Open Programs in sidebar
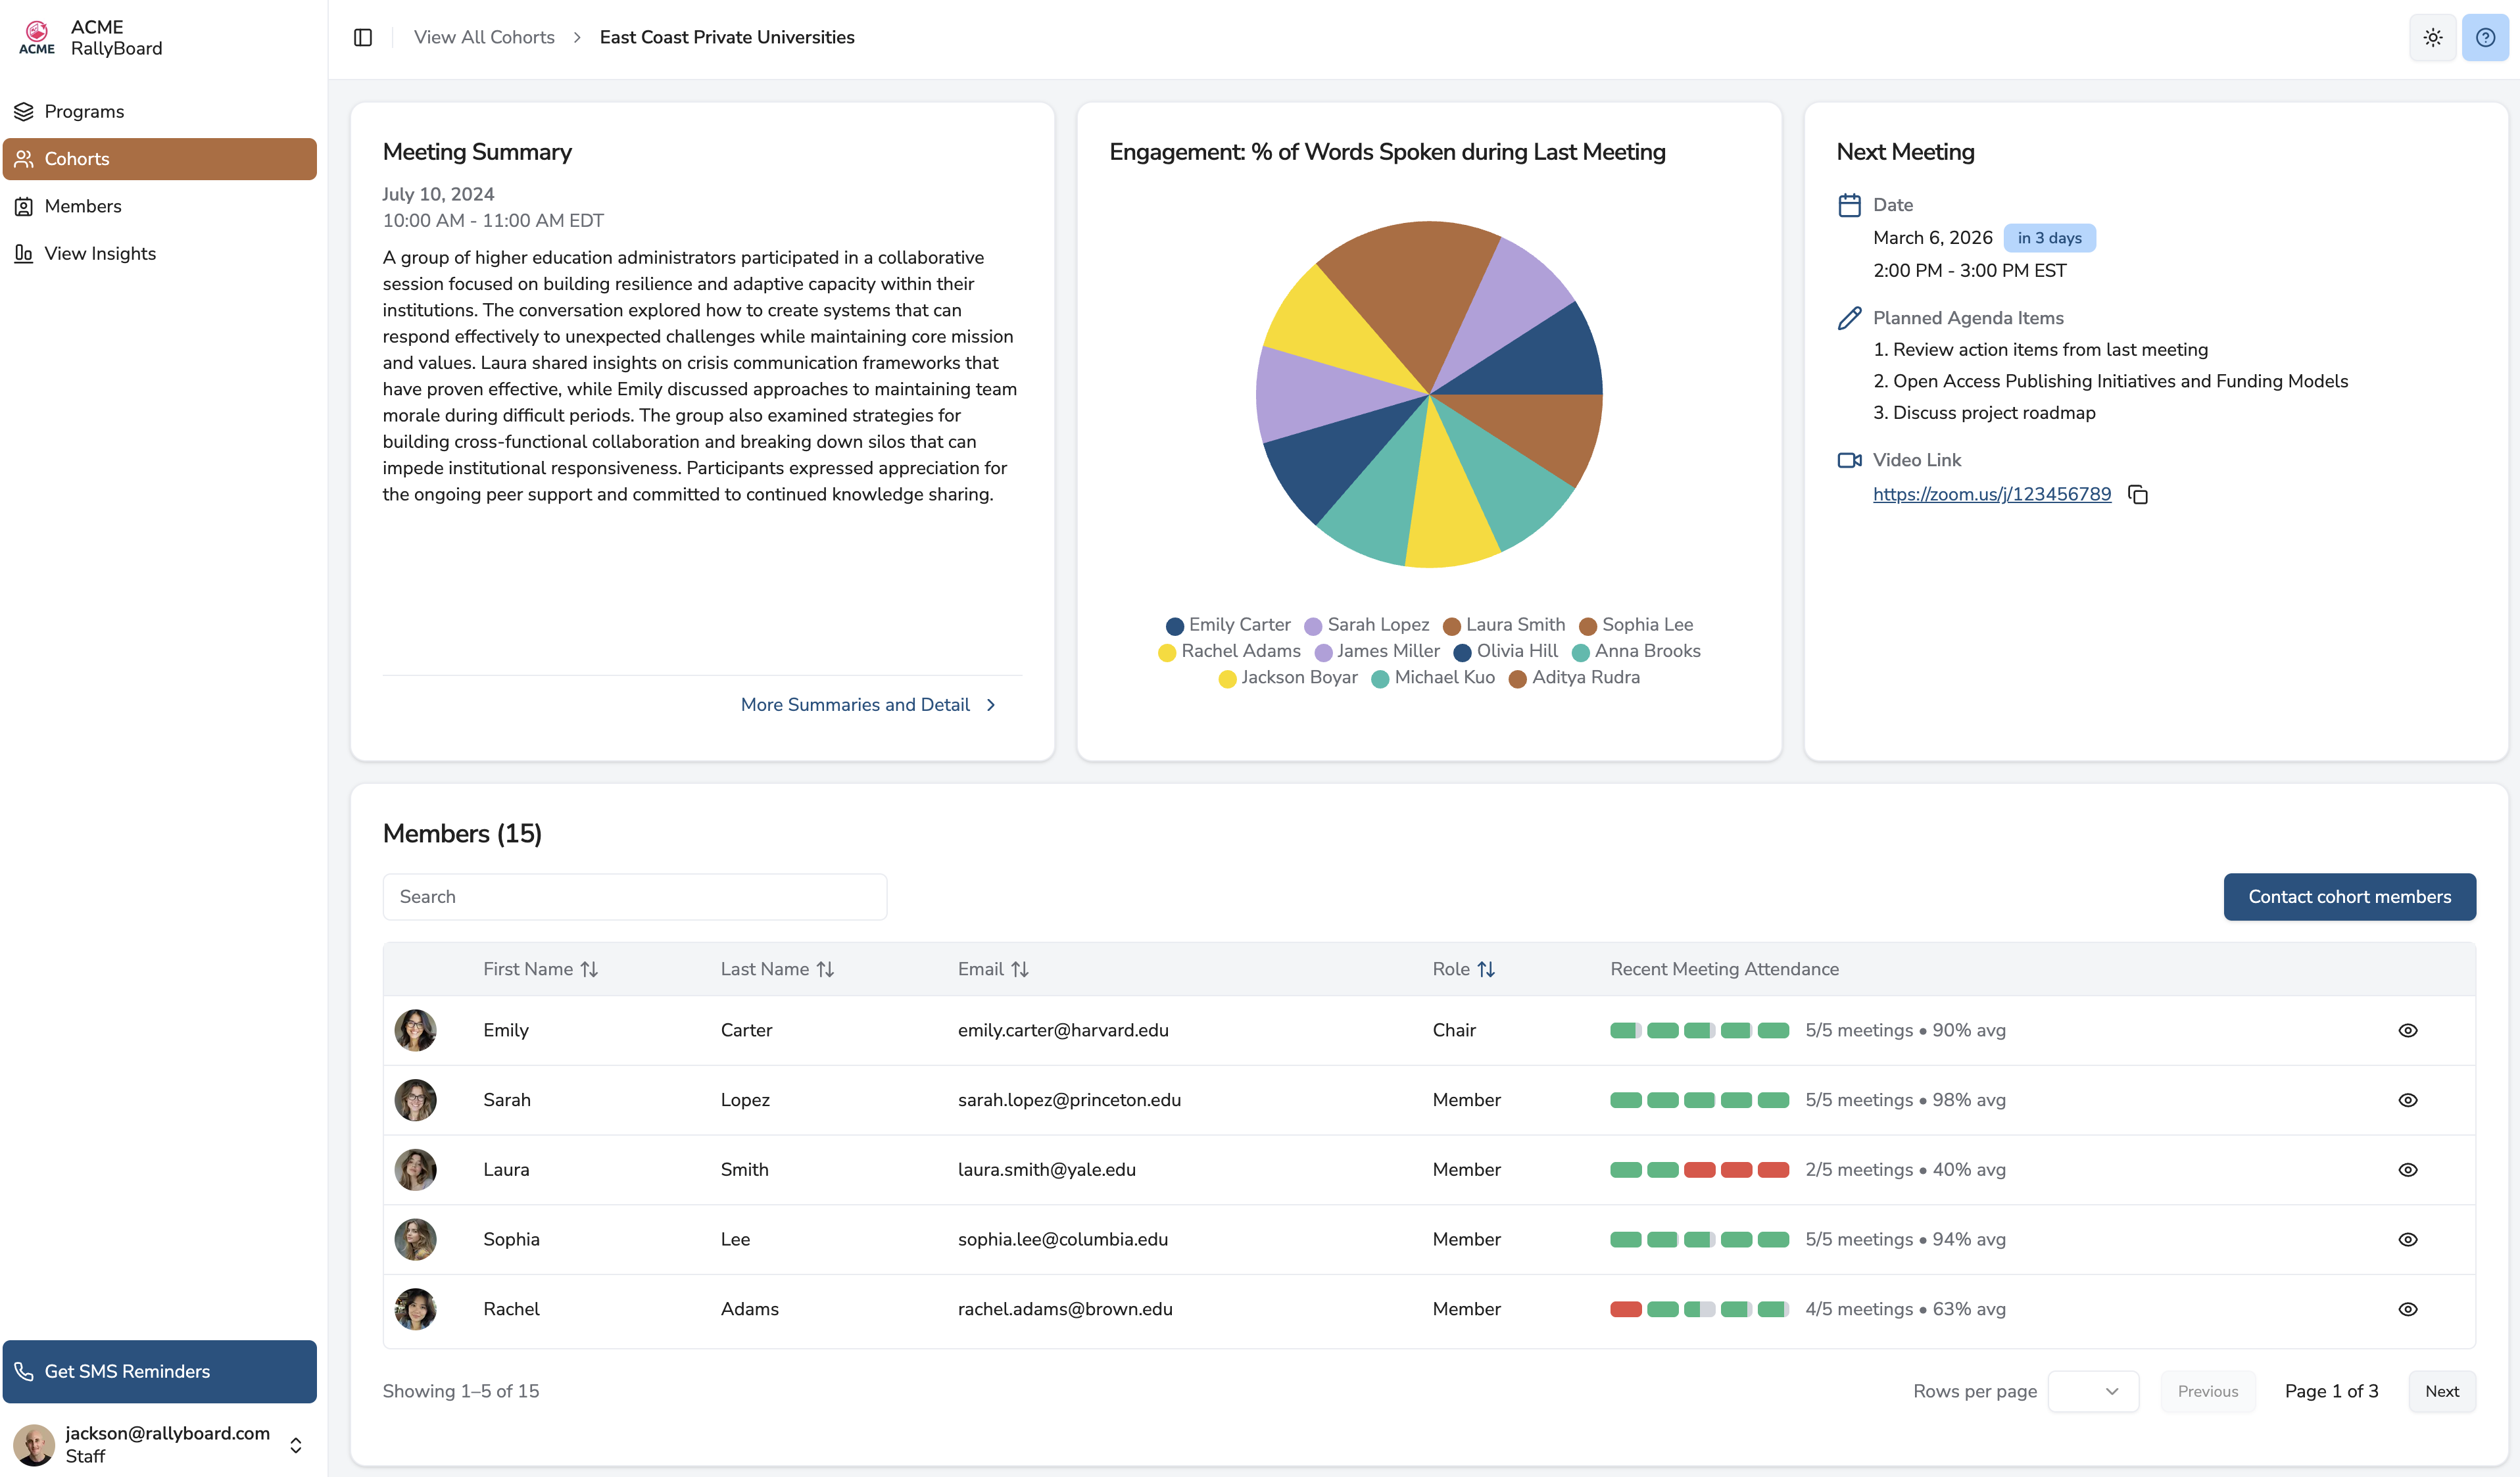This screenshot has height=1477, width=2520. tap(84, 111)
